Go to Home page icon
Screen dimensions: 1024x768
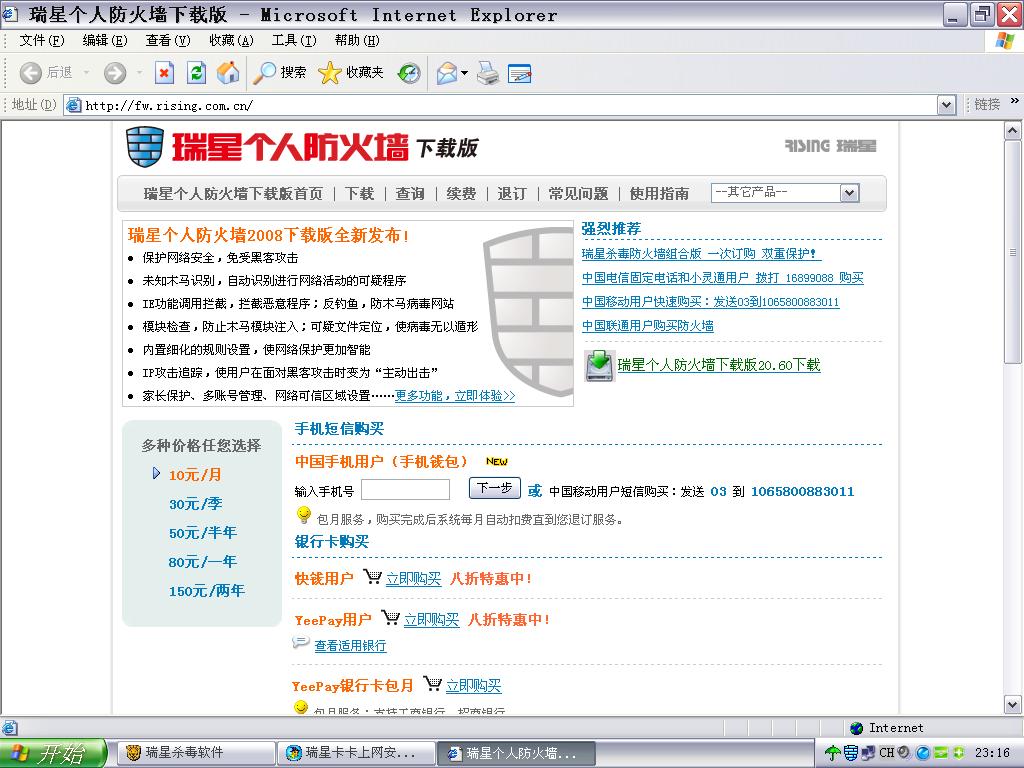click(x=227, y=72)
